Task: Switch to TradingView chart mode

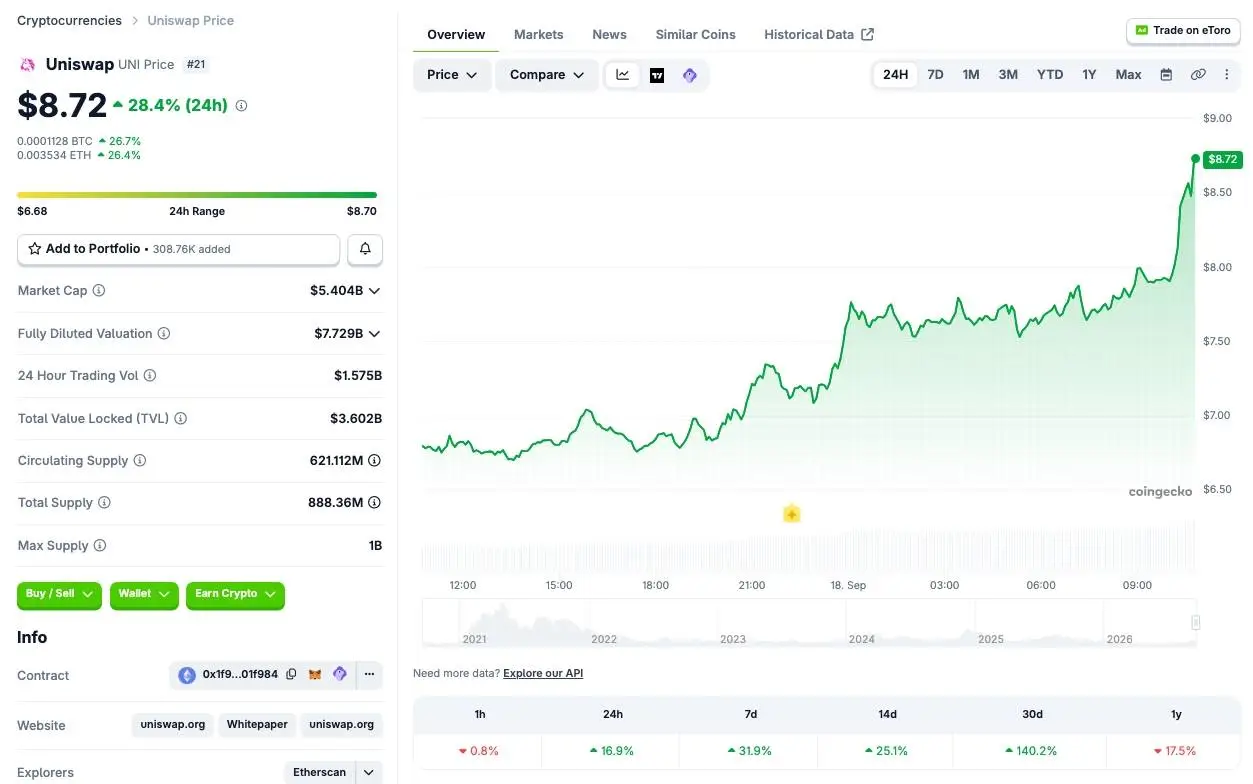Action: (x=657, y=75)
